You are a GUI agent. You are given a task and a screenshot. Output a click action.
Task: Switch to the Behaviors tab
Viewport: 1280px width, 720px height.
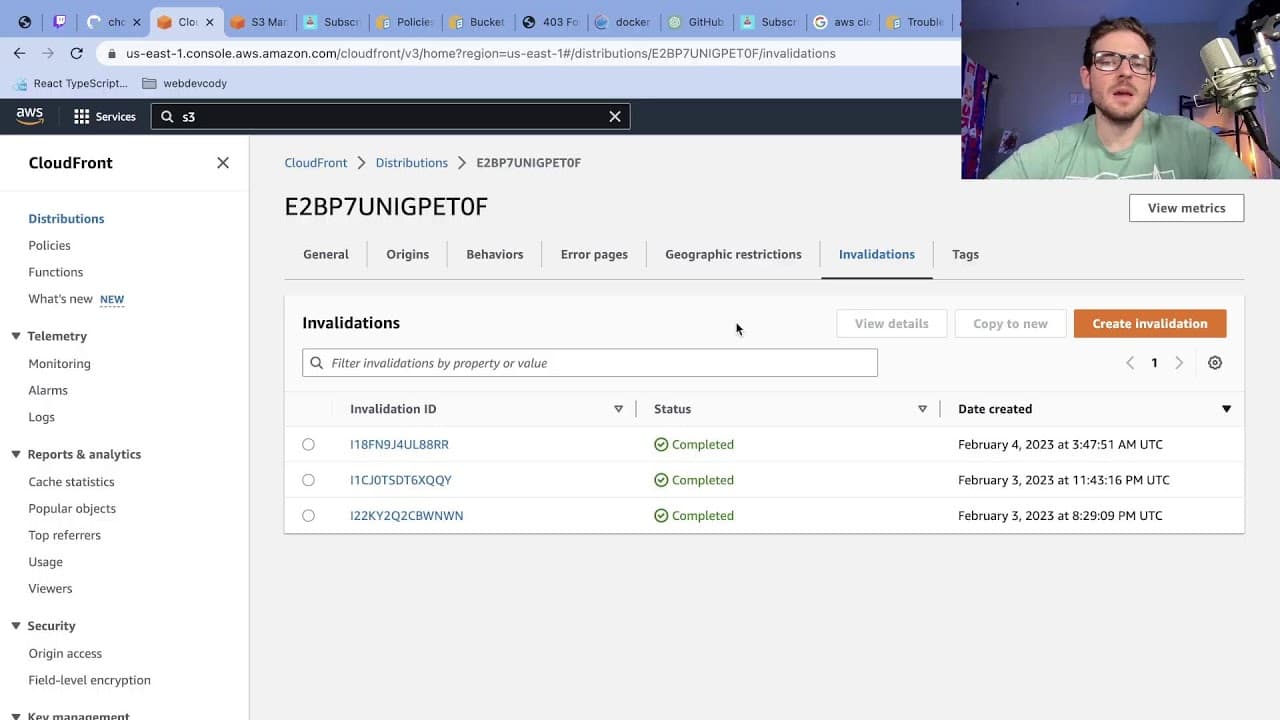click(495, 254)
